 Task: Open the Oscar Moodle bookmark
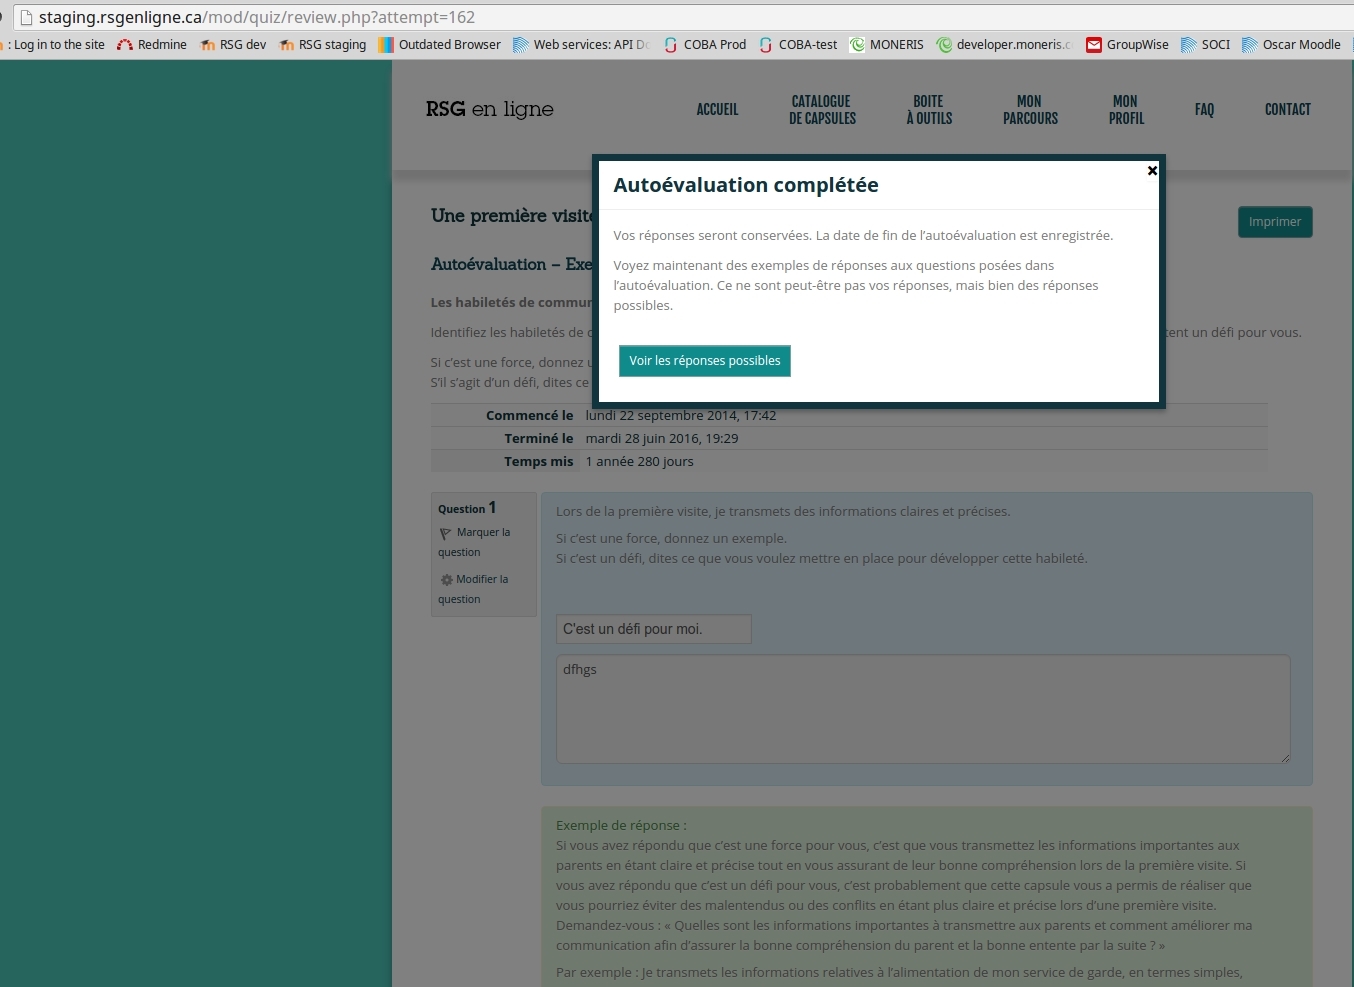click(x=1291, y=45)
